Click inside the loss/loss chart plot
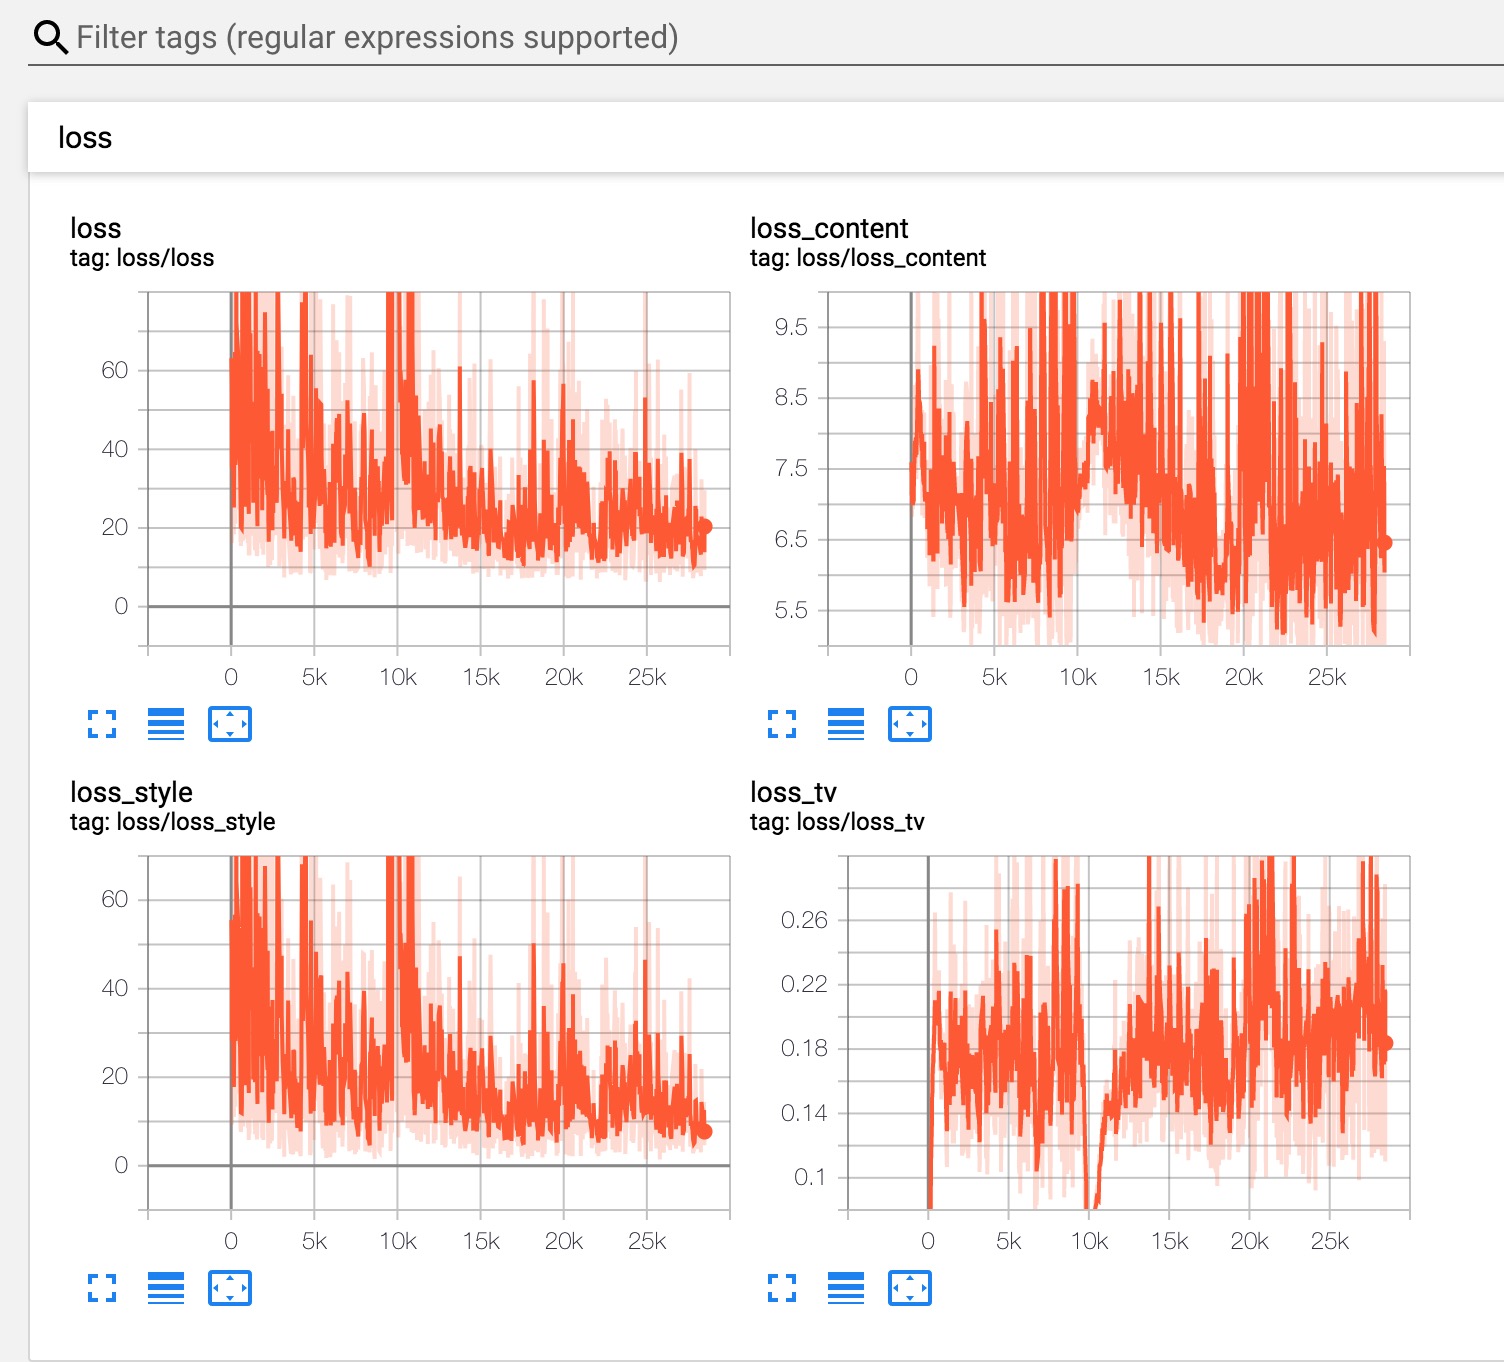This screenshot has width=1504, height=1362. point(439,469)
